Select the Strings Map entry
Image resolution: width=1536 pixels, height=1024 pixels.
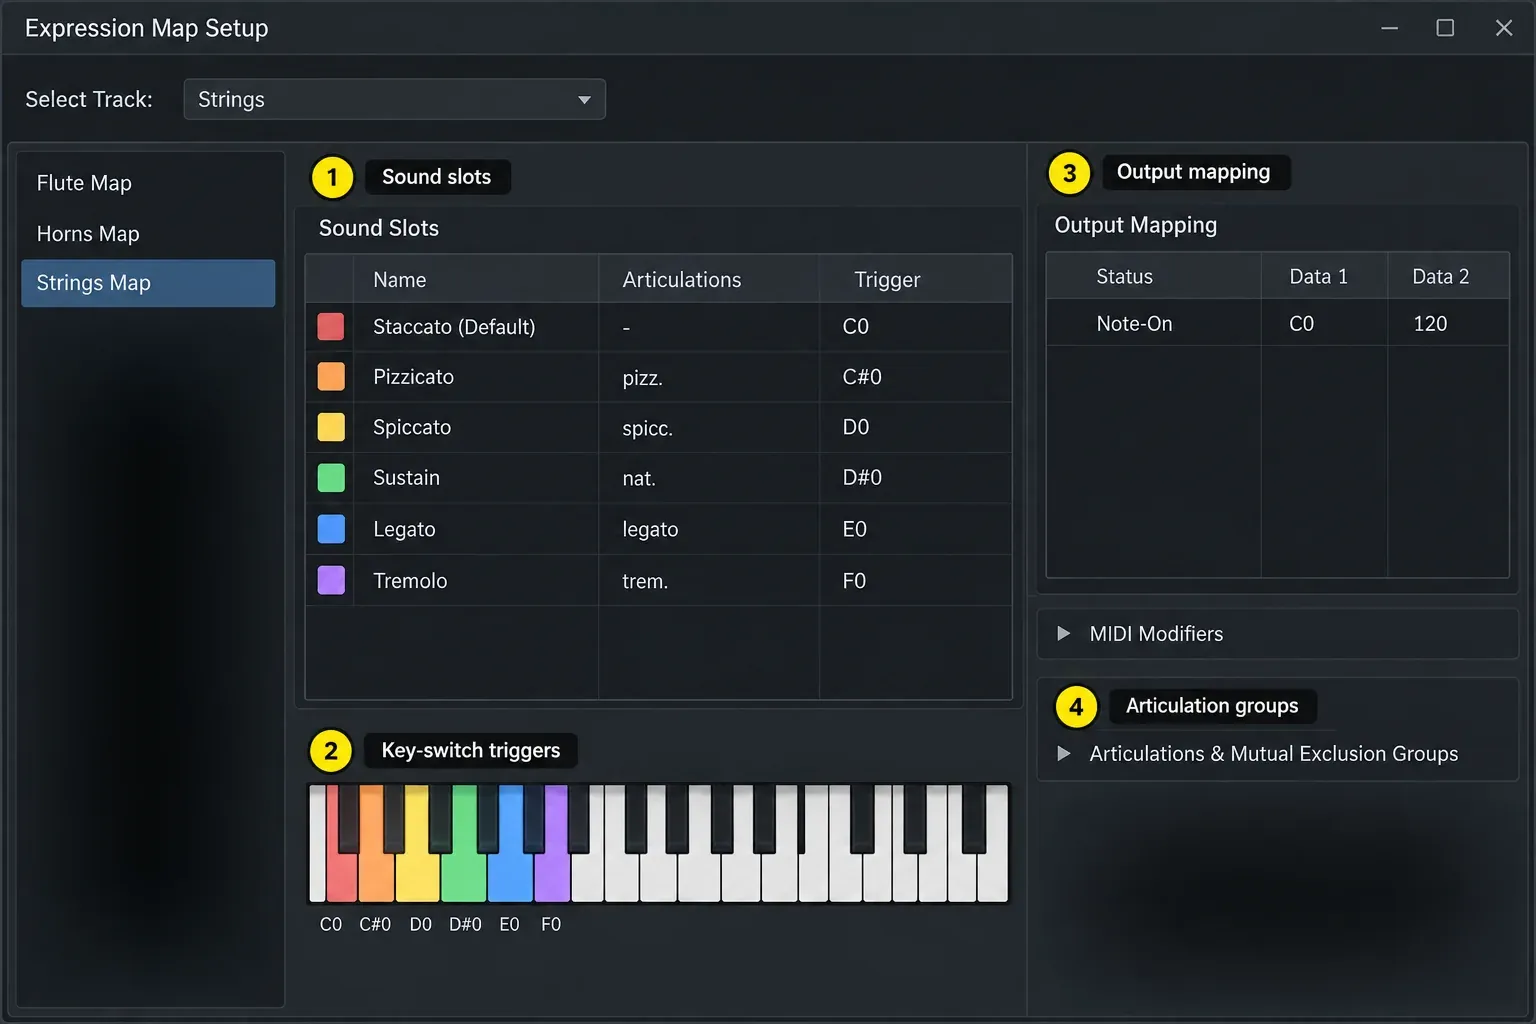click(148, 283)
